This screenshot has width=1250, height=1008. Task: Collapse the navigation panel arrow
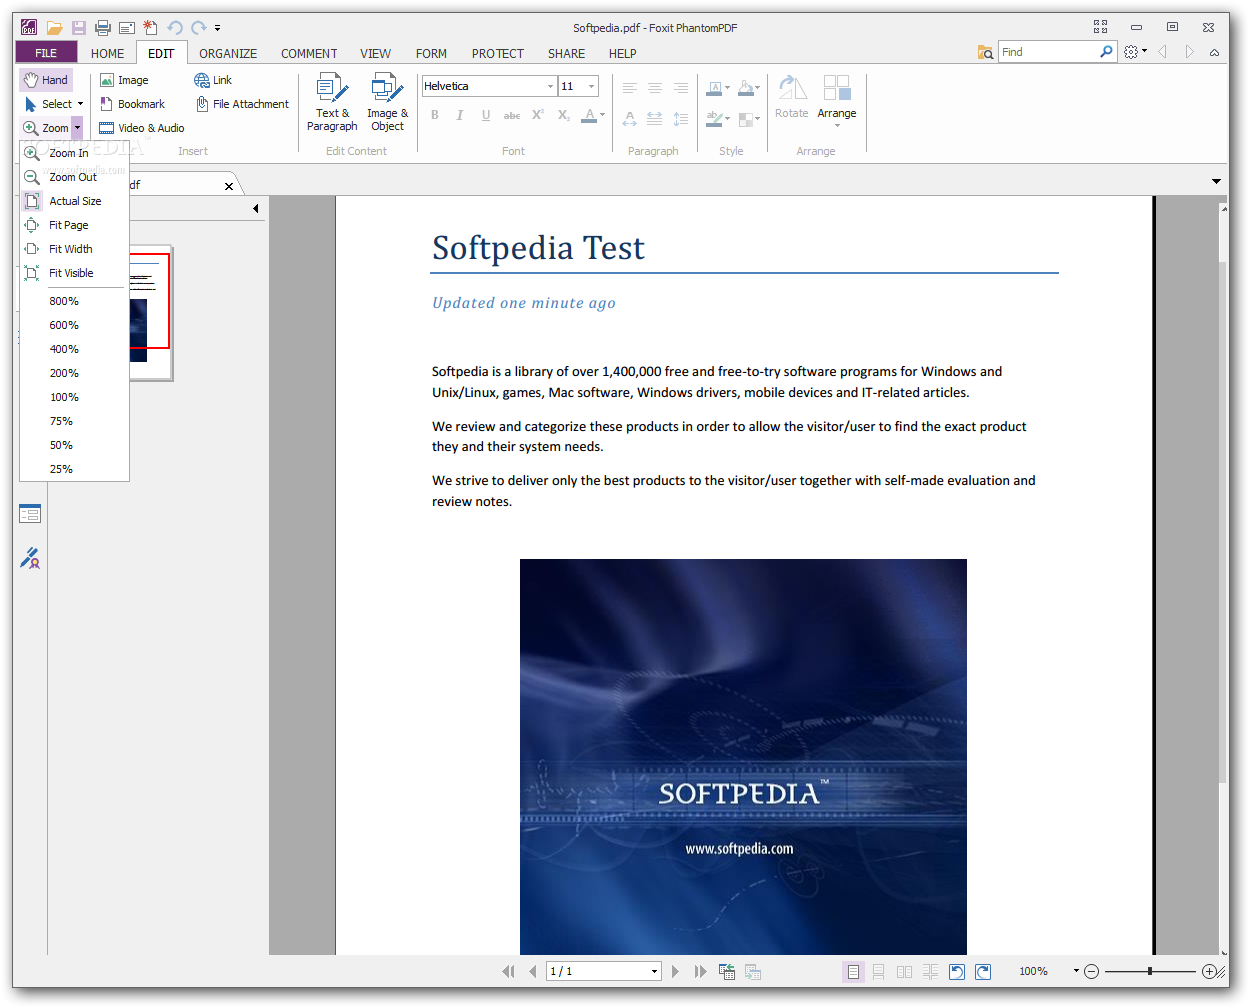click(x=256, y=209)
